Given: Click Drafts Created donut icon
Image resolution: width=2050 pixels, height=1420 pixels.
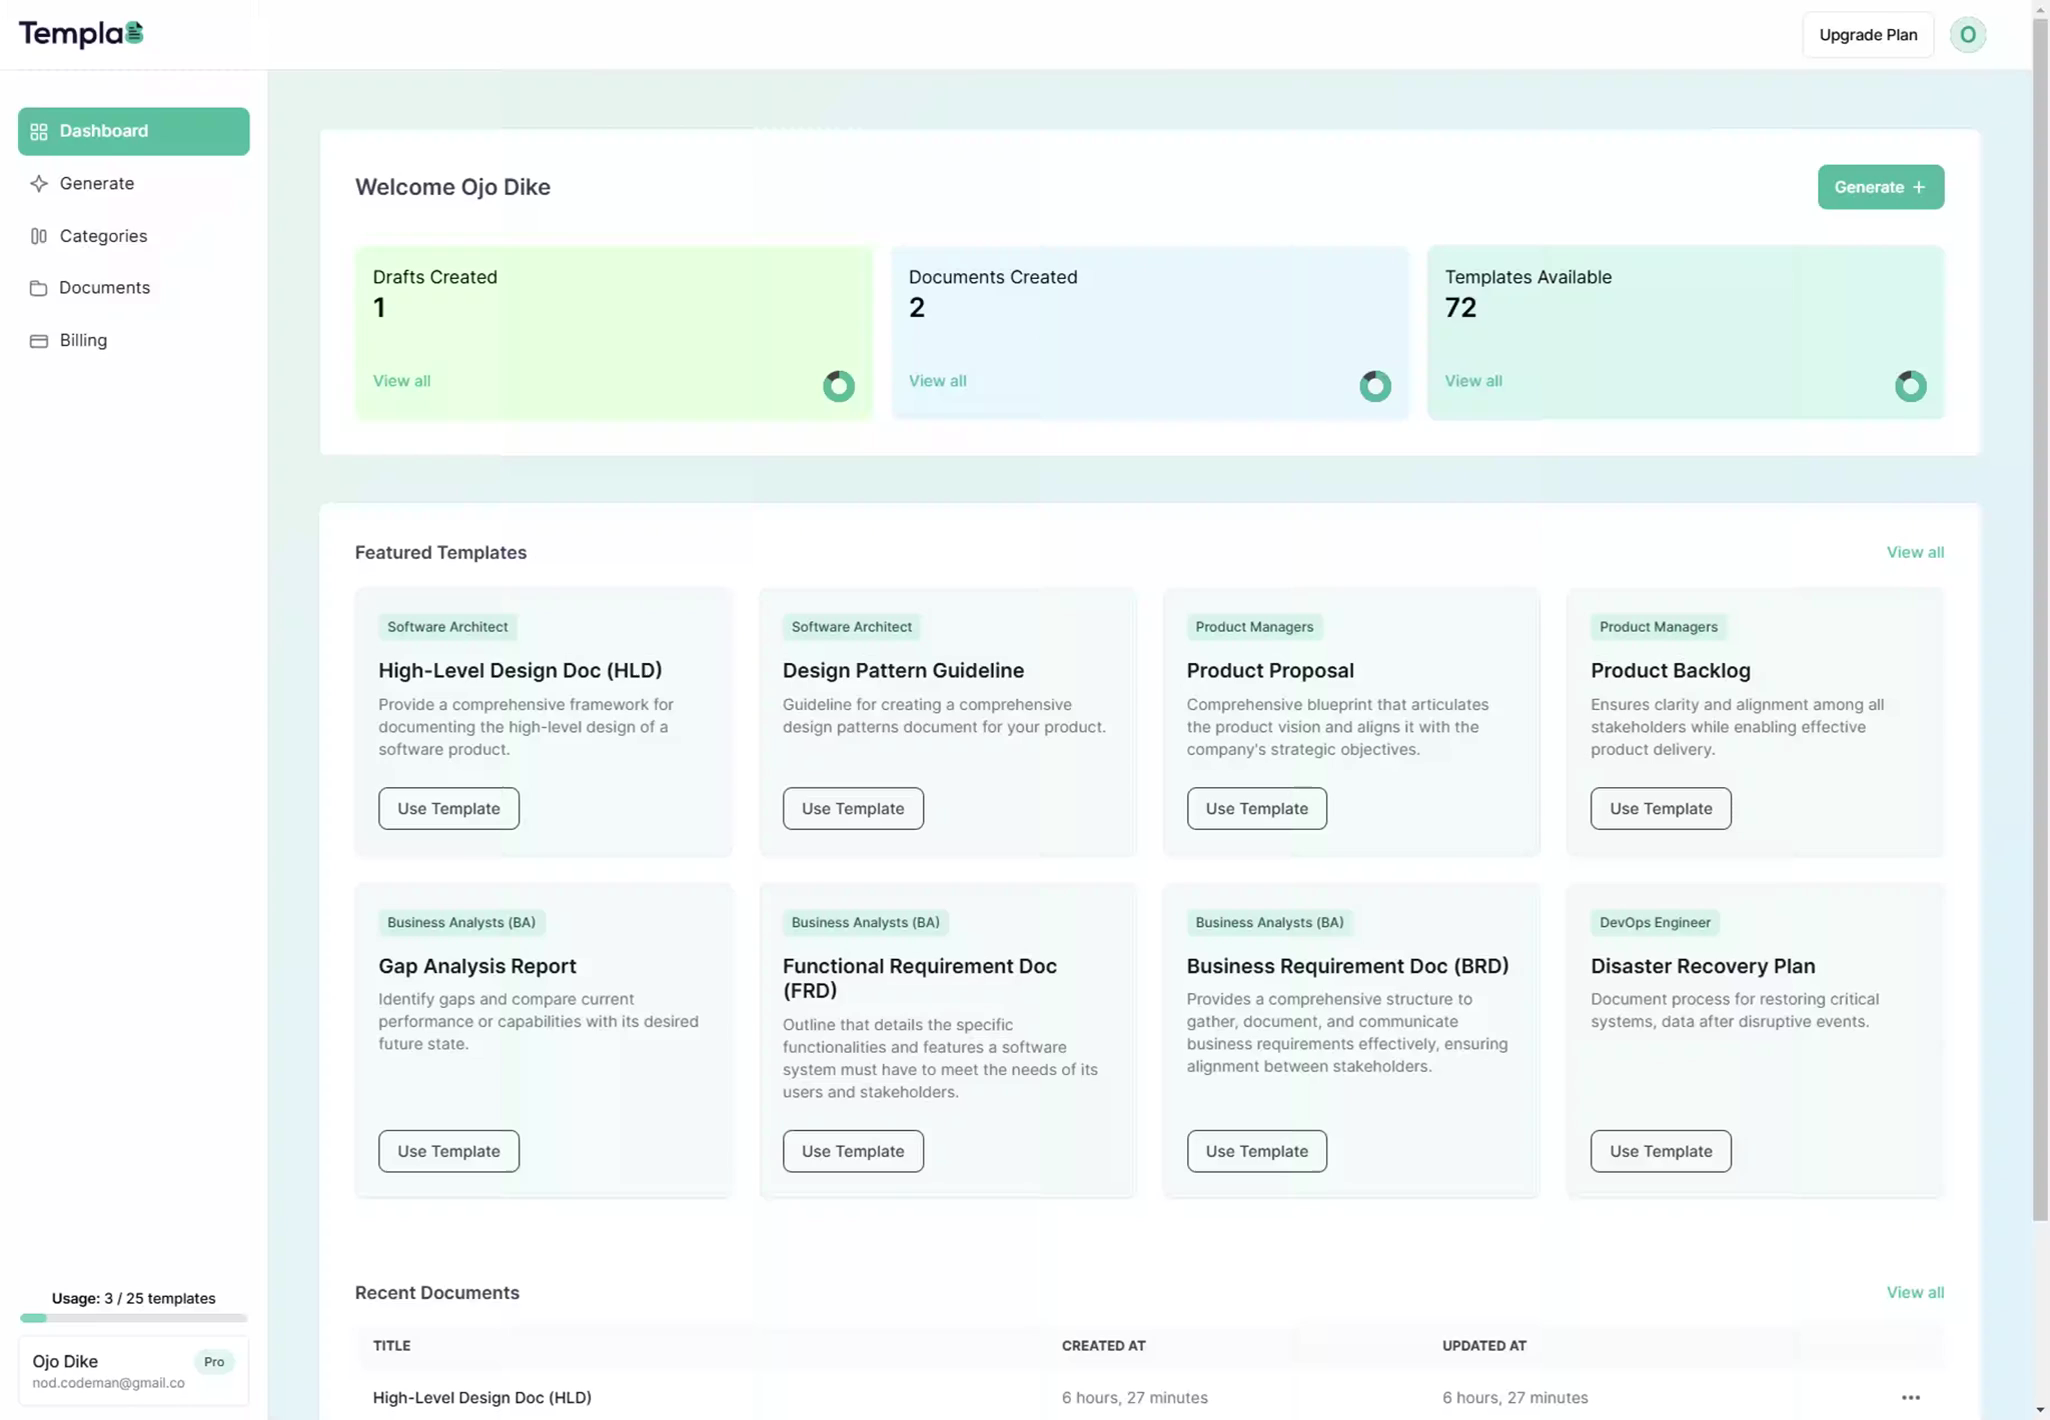Looking at the screenshot, I should (x=838, y=385).
